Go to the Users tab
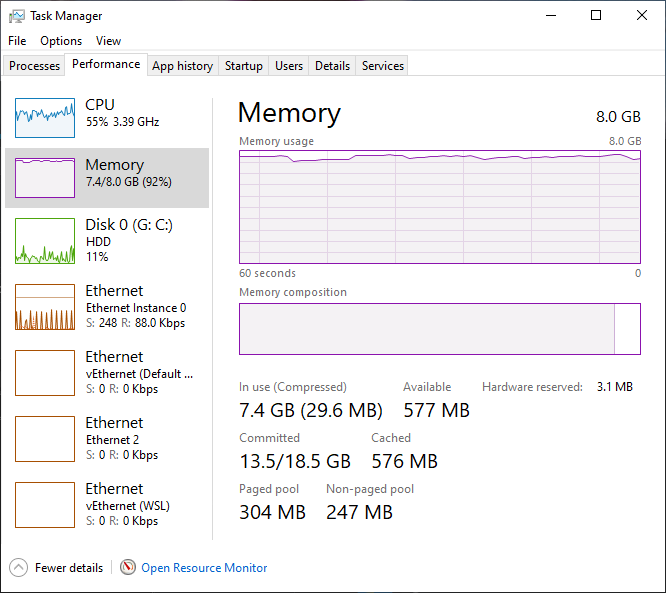Image resolution: width=666 pixels, height=593 pixels. pos(289,66)
